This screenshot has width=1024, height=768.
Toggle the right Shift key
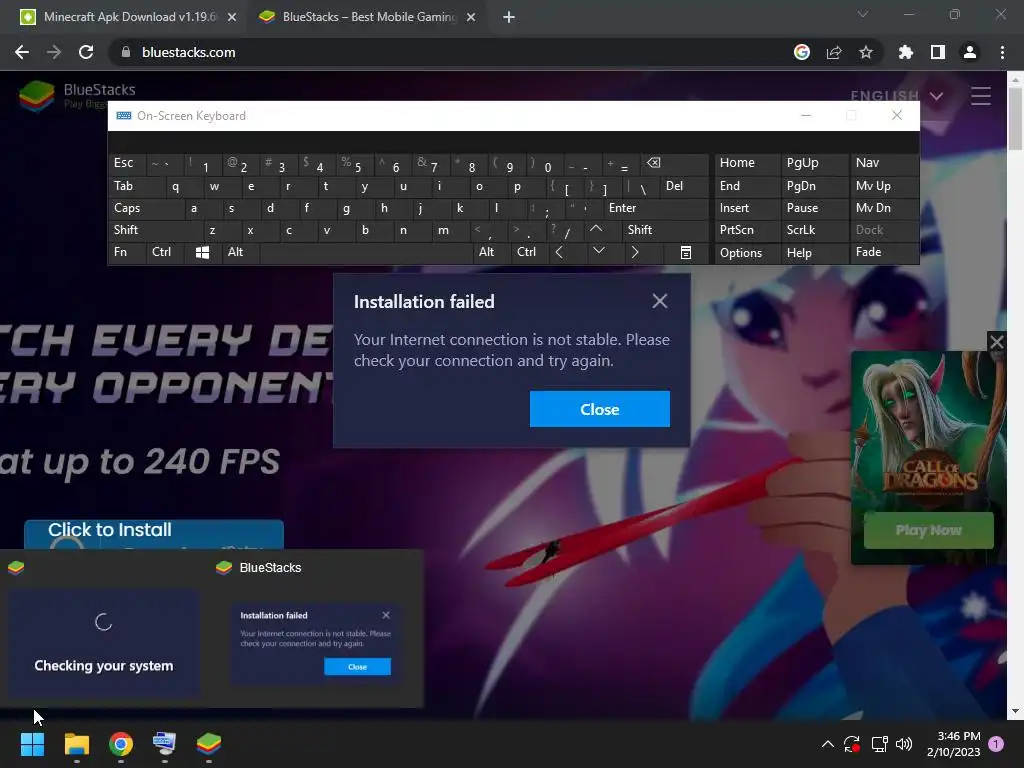tap(665, 230)
